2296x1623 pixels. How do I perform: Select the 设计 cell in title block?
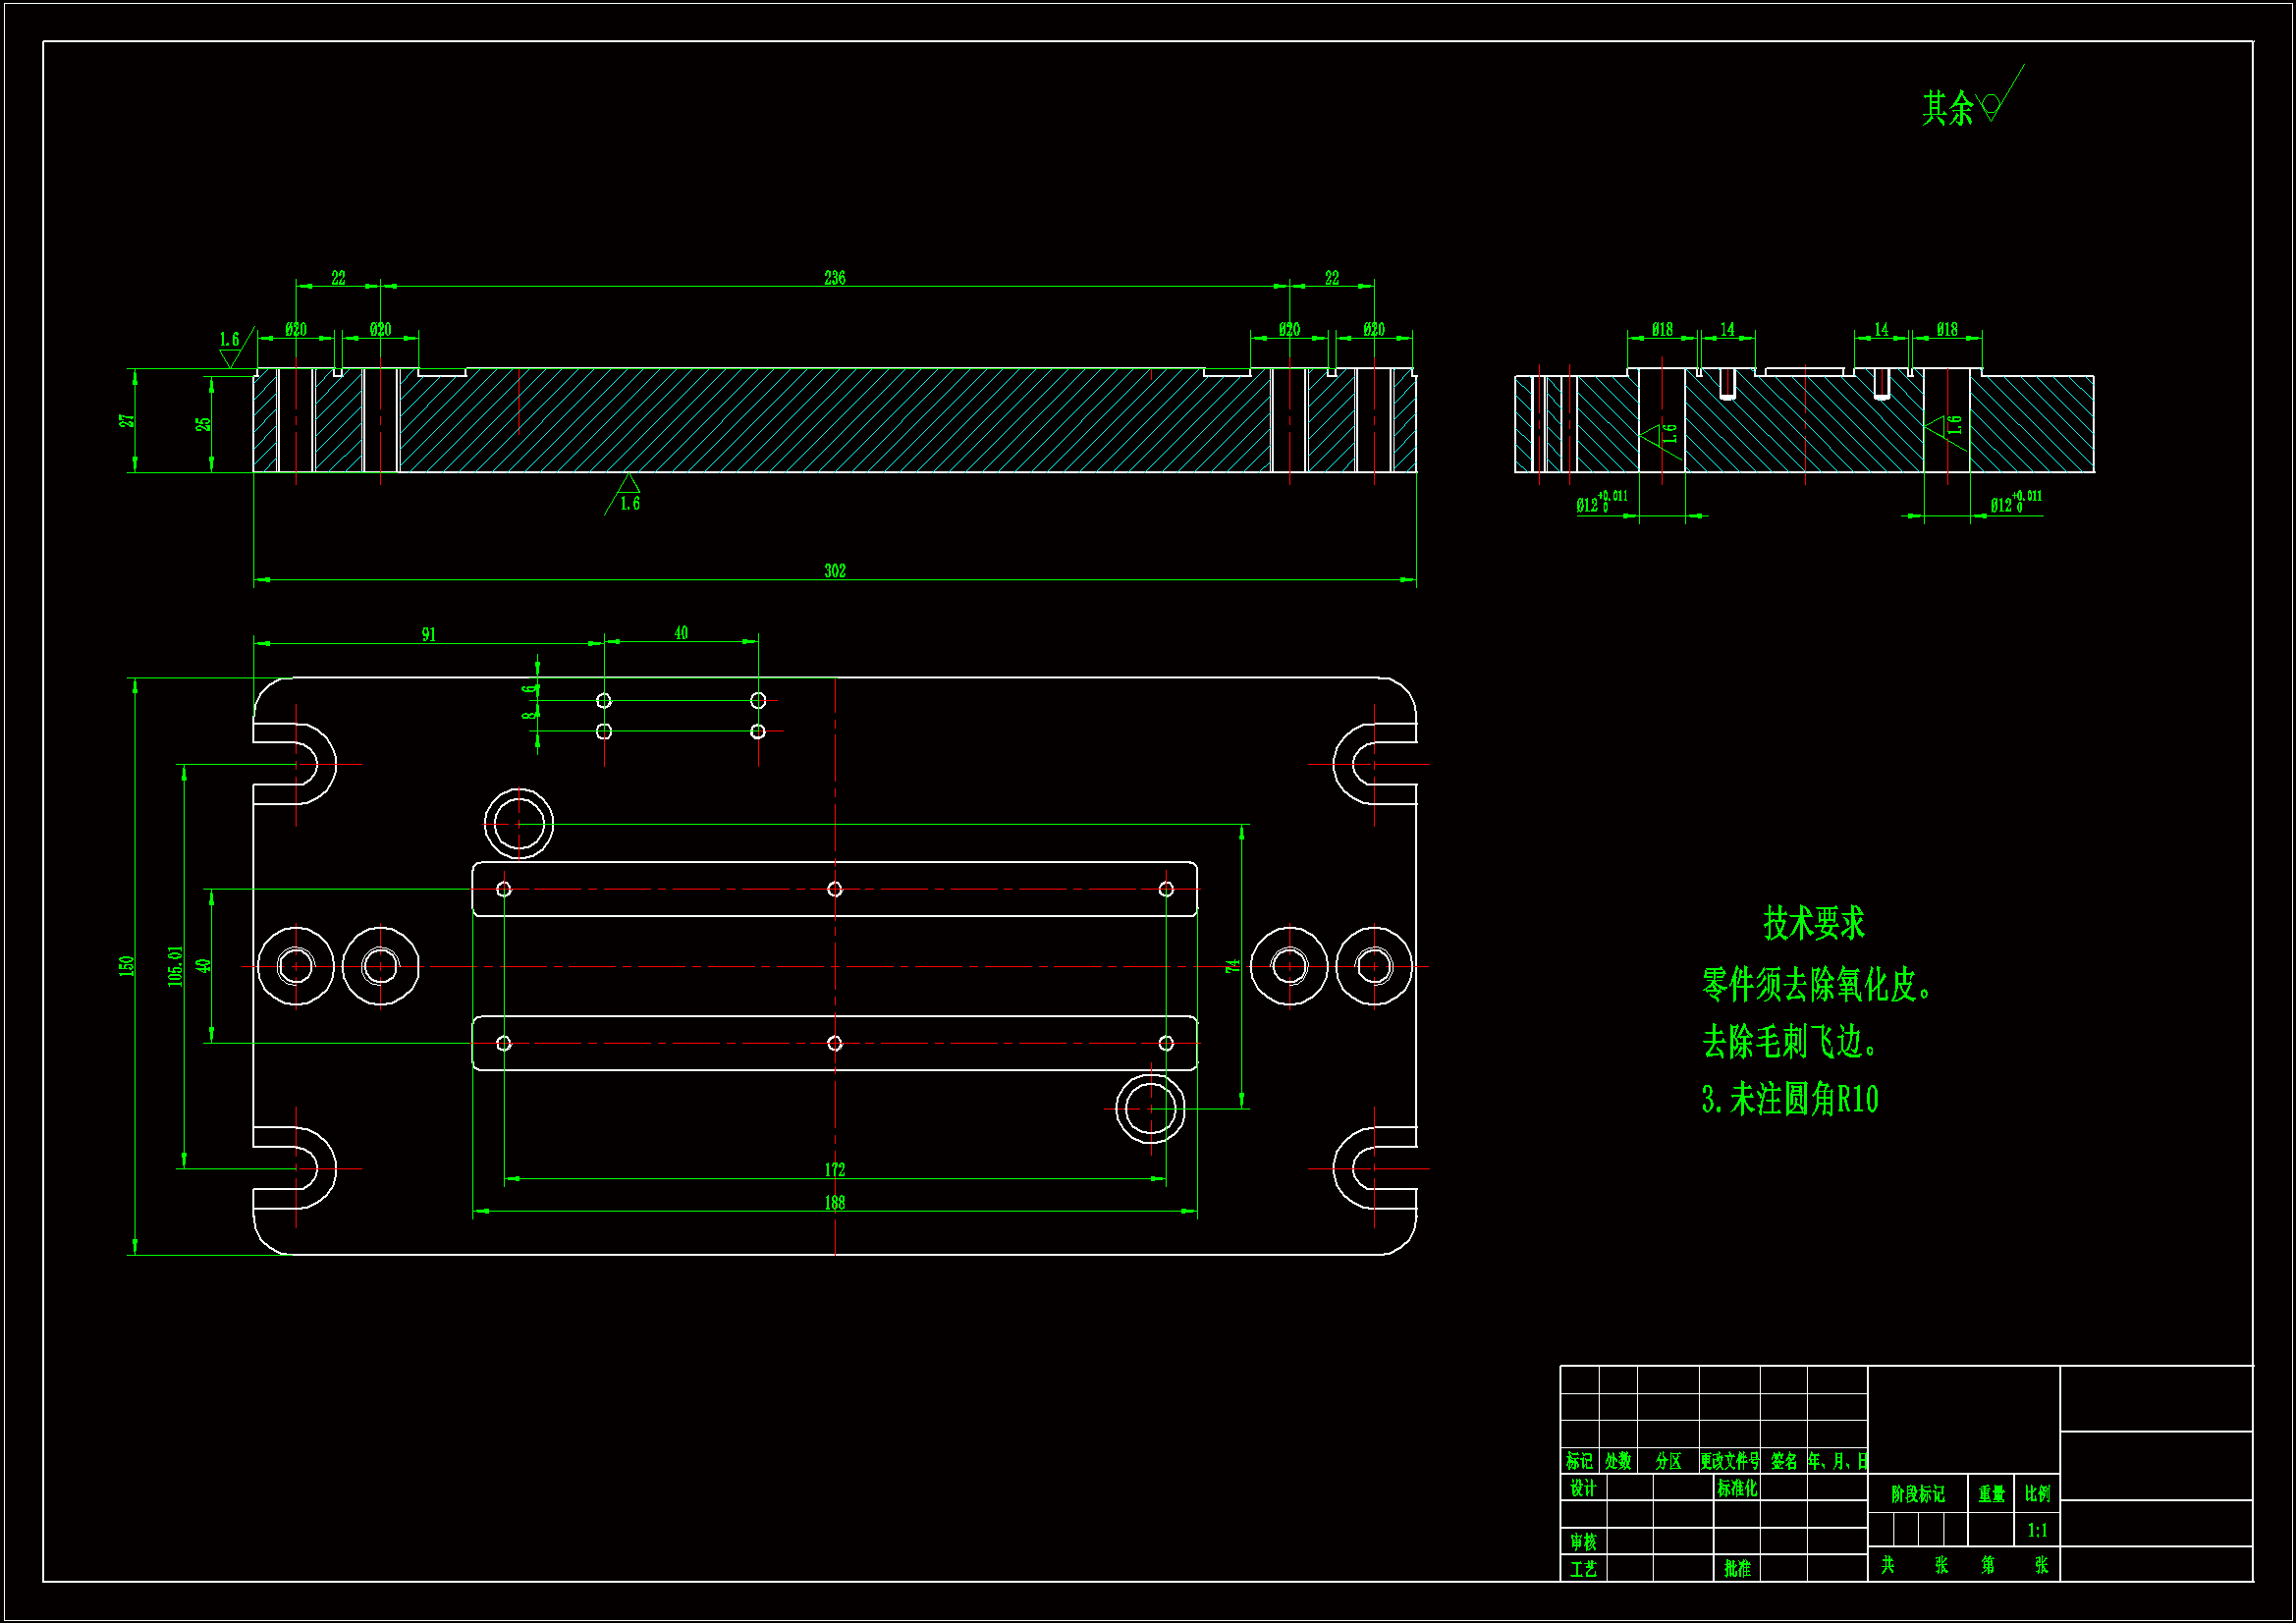(x=1582, y=1488)
